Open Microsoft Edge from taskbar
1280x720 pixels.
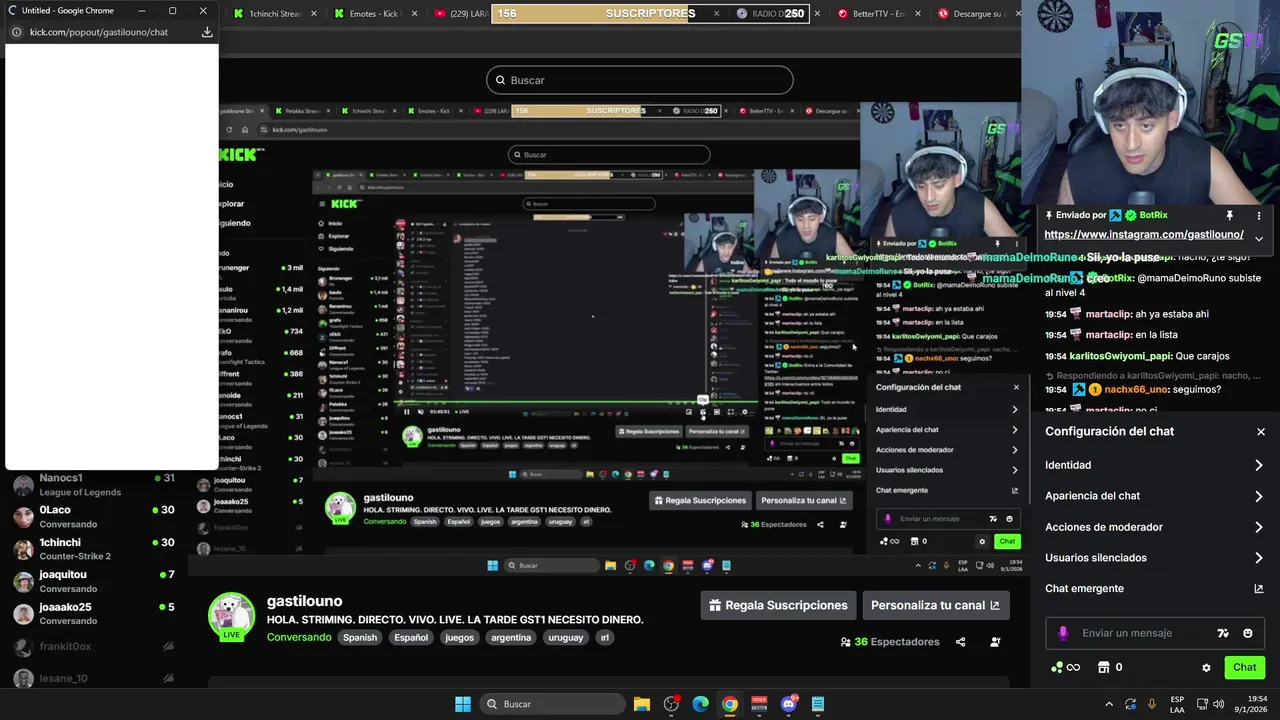pyautogui.click(x=701, y=704)
